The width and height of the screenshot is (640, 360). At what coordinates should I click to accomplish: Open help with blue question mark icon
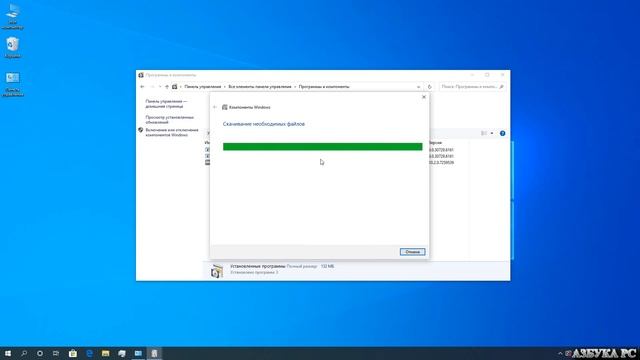pos(502,133)
